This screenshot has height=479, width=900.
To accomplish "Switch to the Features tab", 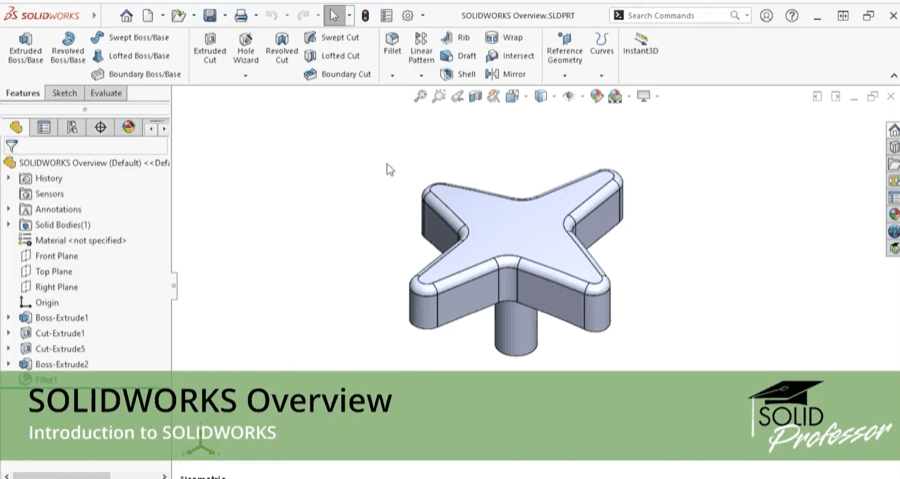I will click(x=23, y=93).
